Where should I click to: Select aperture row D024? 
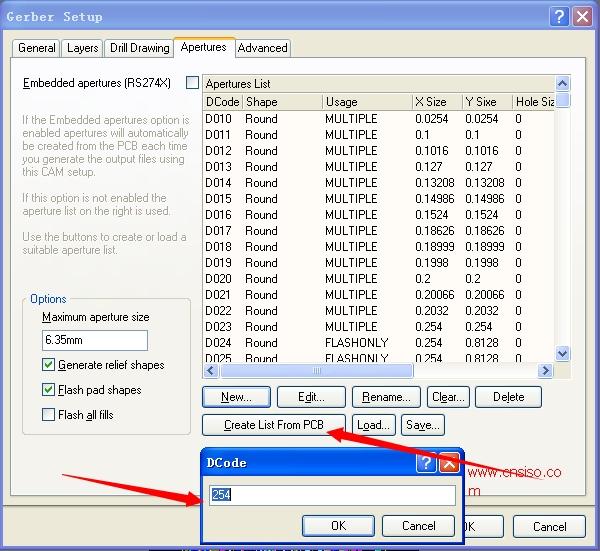[378, 342]
